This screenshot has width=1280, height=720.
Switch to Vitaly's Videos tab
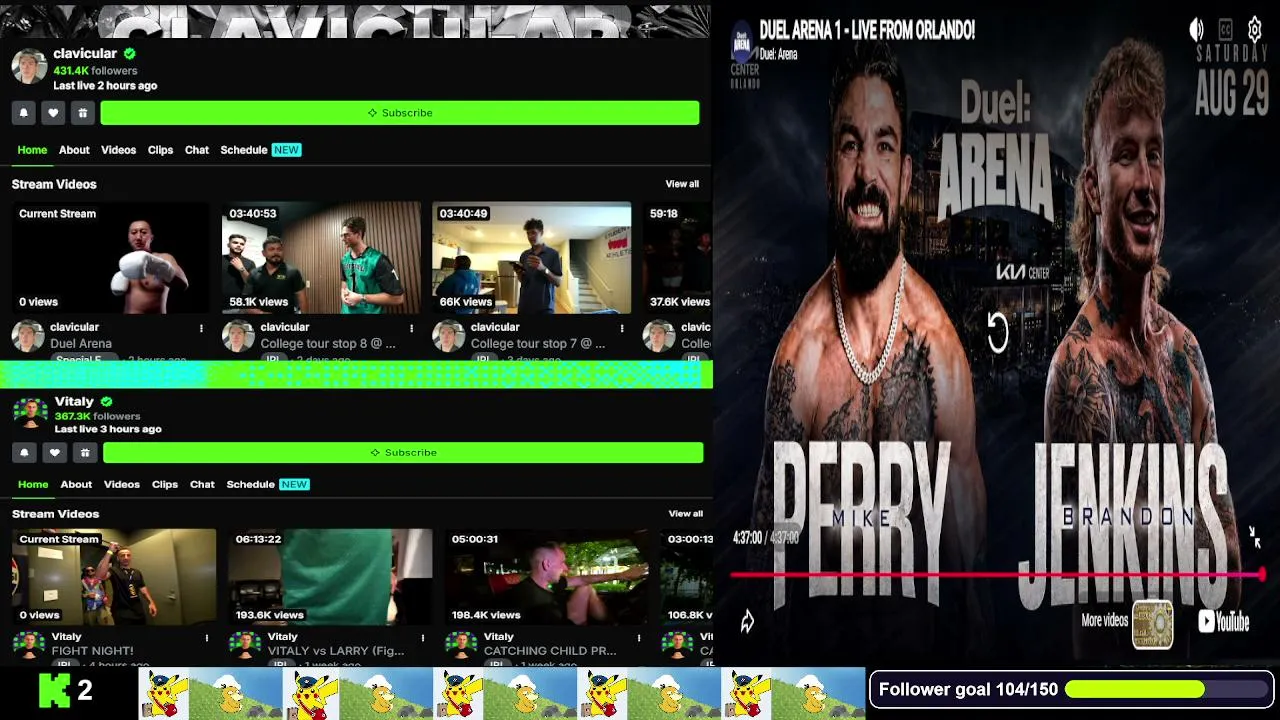coord(122,484)
